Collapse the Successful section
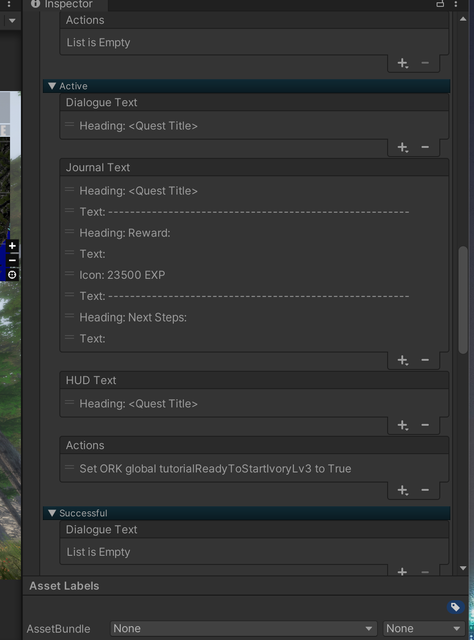 (x=52, y=513)
